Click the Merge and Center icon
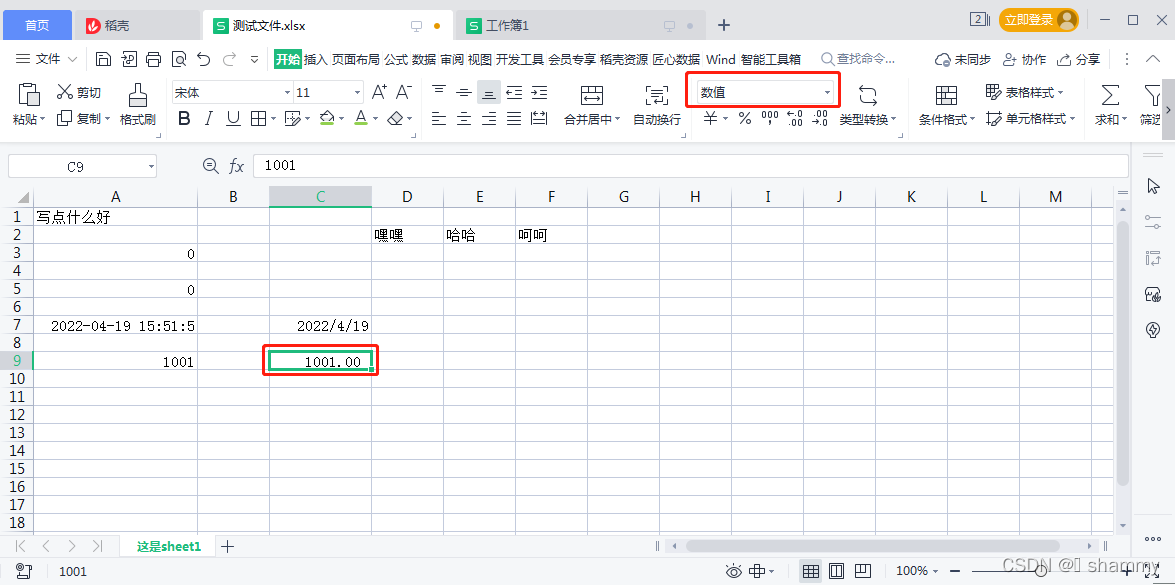Viewport: 1175px width, 585px height. (x=592, y=95)
